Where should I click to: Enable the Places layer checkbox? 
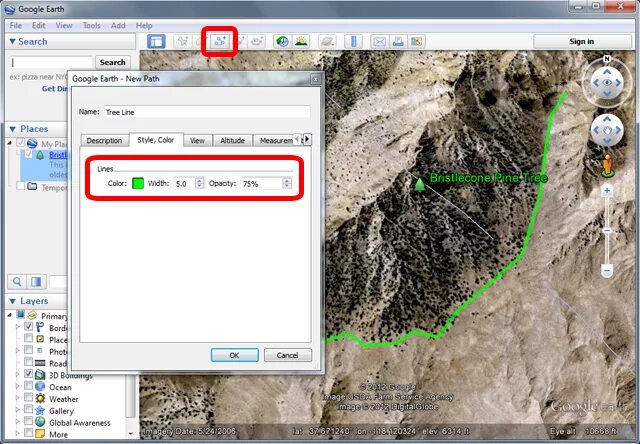[x=28, y=338]
